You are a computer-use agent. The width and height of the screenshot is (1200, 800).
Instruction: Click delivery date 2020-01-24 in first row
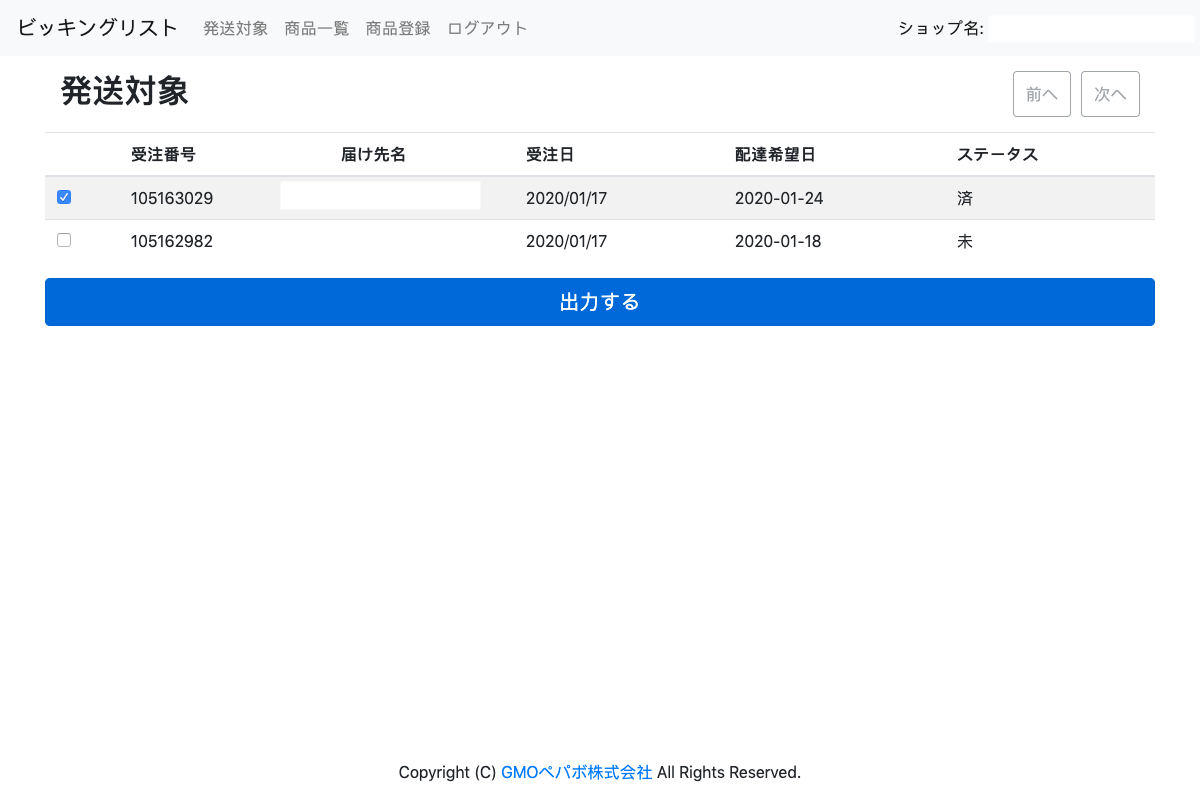tap(779, 198)
